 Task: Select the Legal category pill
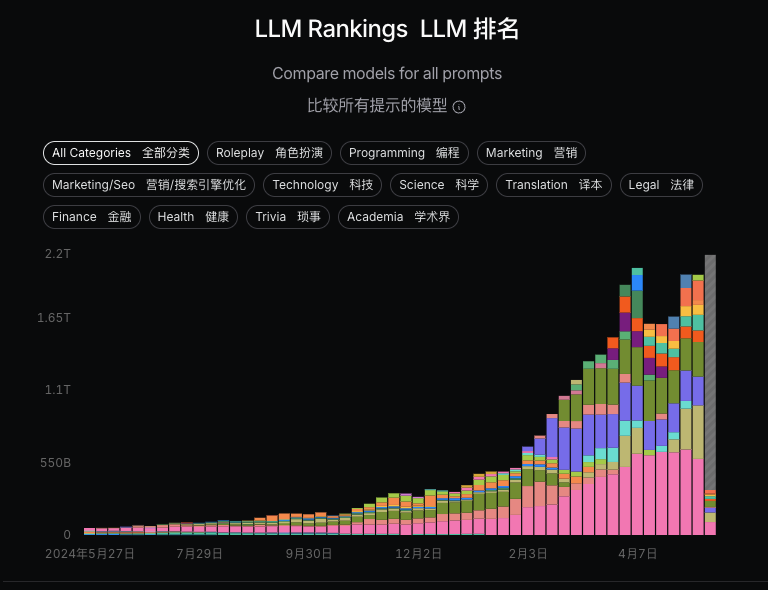(661, 185)
